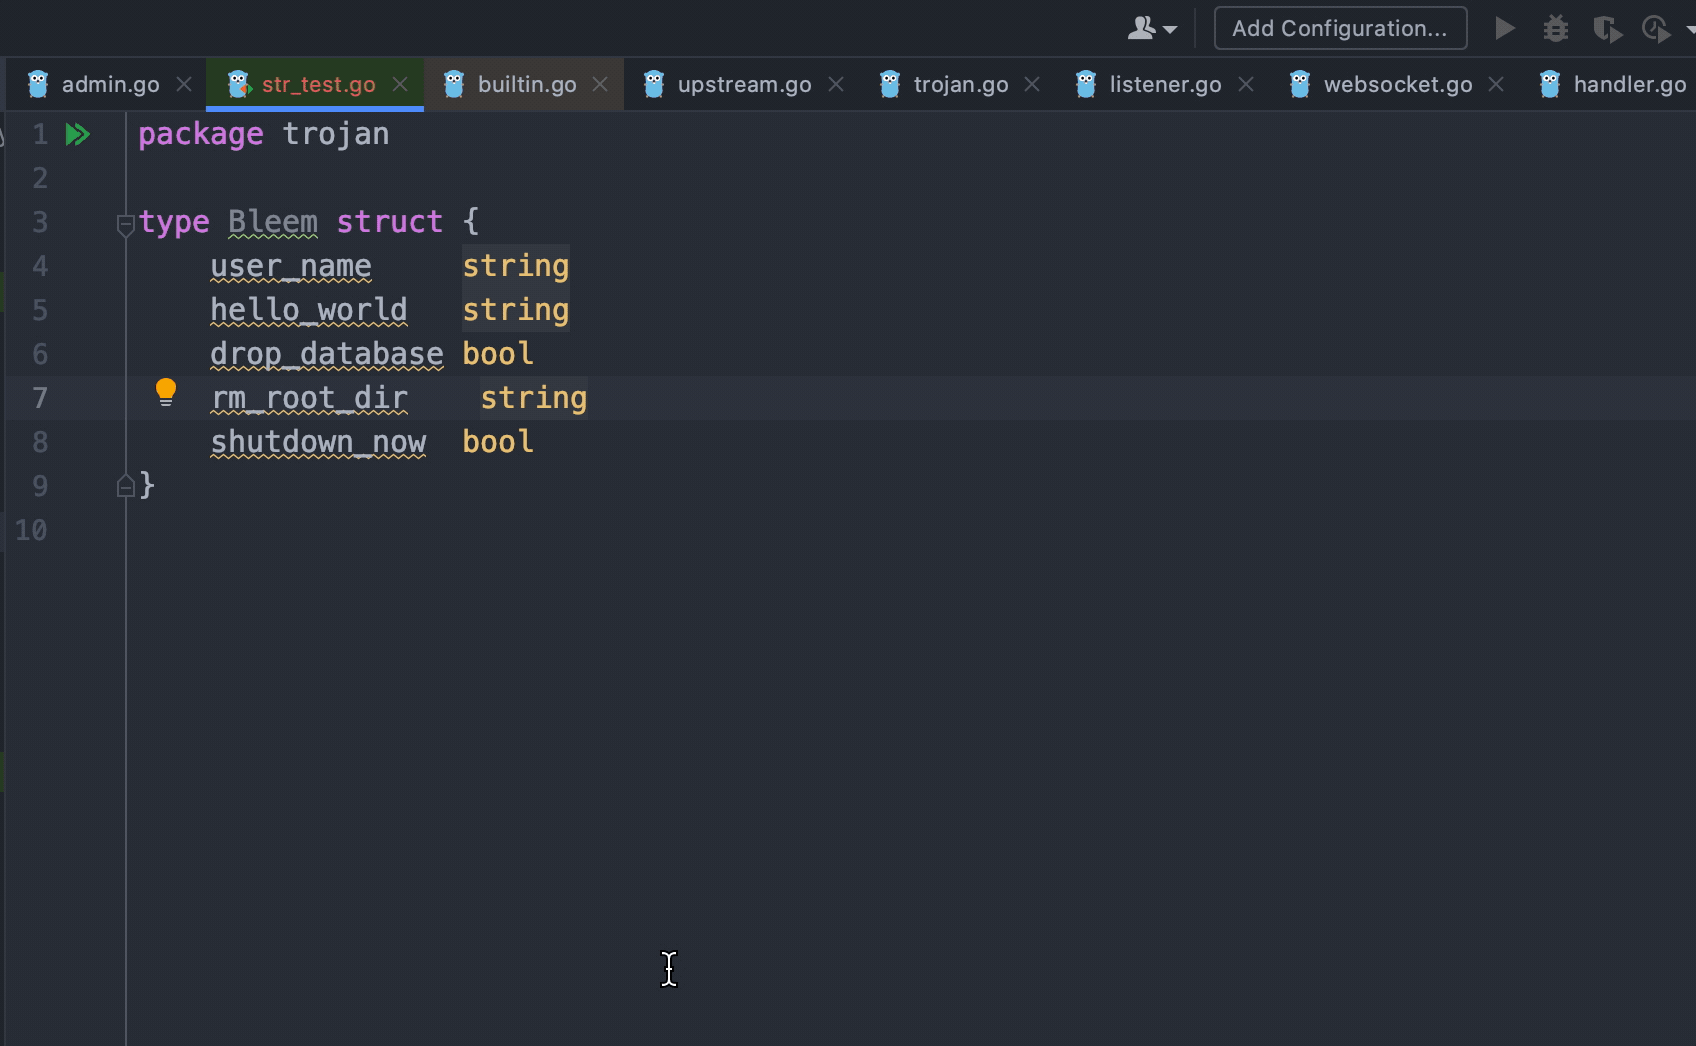
Task: Click 'string' type on hello_world line
Action: click(516, 310)
